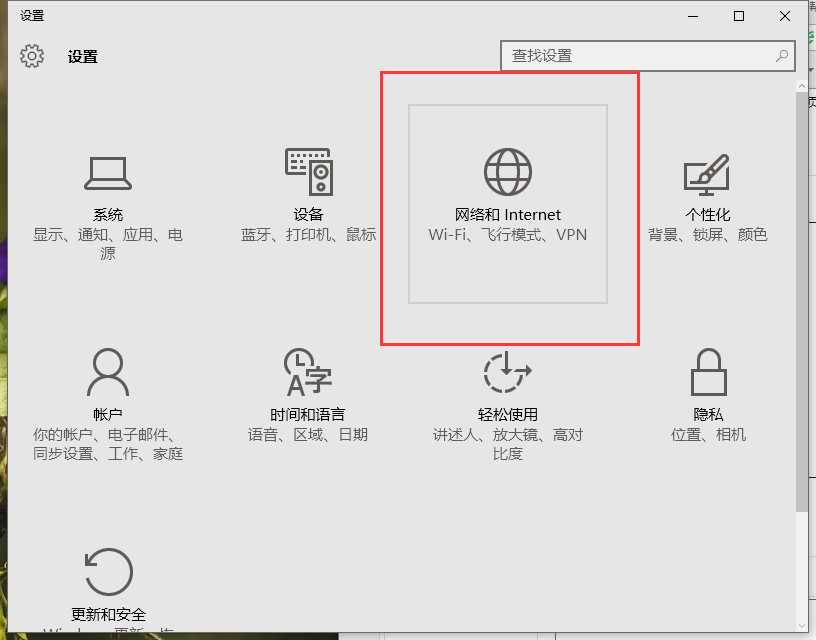The height and width of the screenshot is (640, 816).
Task: Click the Privacy (隐私) padlock icon
Action: tap(708, 373)
